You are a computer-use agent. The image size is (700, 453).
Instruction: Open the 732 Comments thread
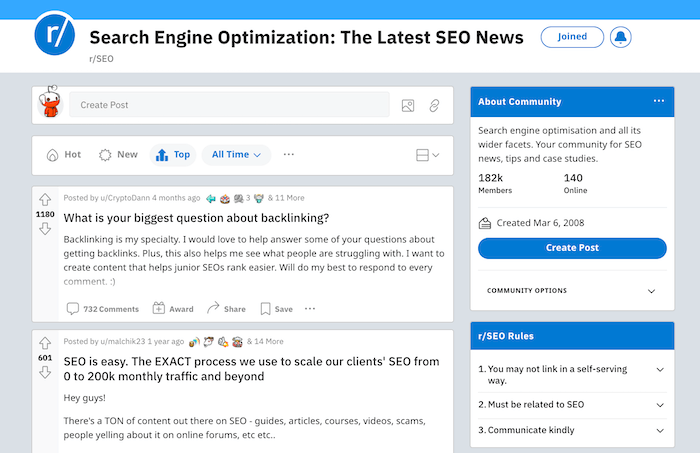coord(103,309)
